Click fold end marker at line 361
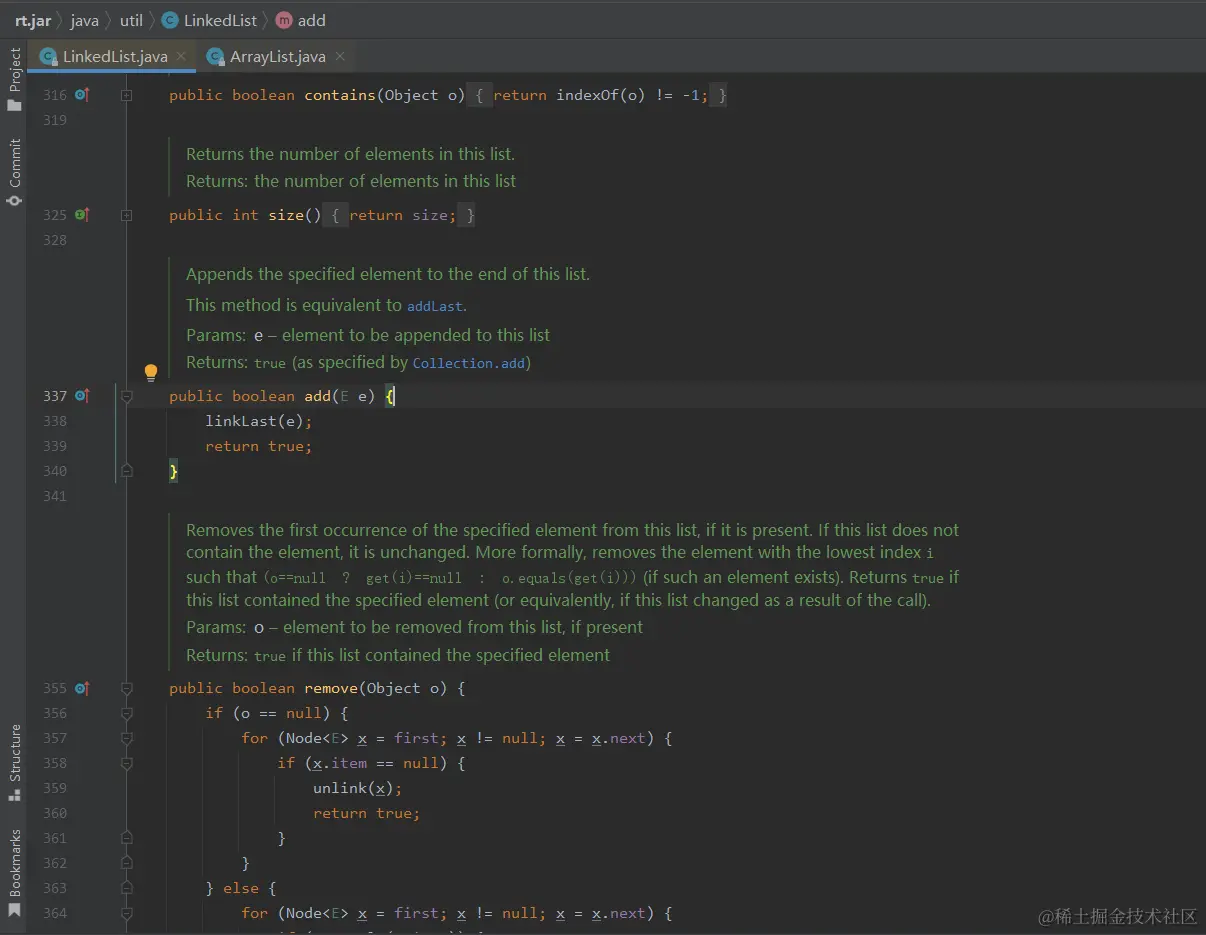The width and height of the screenshot is (1206, 935). coord(127,838)
